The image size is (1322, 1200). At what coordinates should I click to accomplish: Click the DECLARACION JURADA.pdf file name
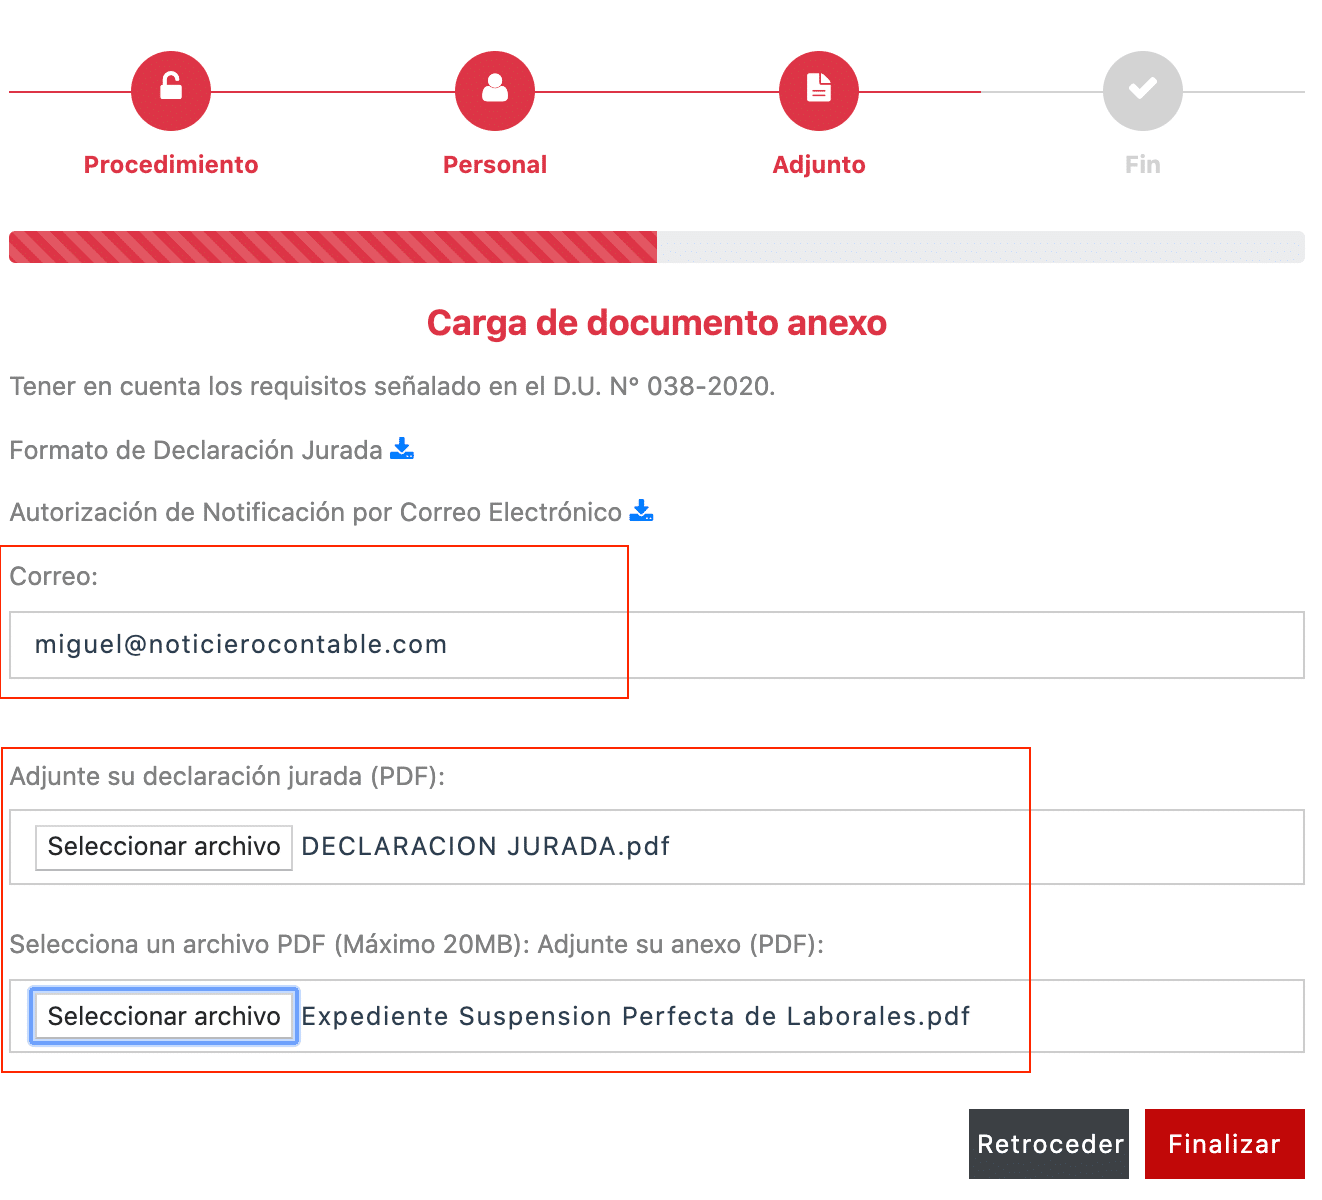[x=485, y=847]
